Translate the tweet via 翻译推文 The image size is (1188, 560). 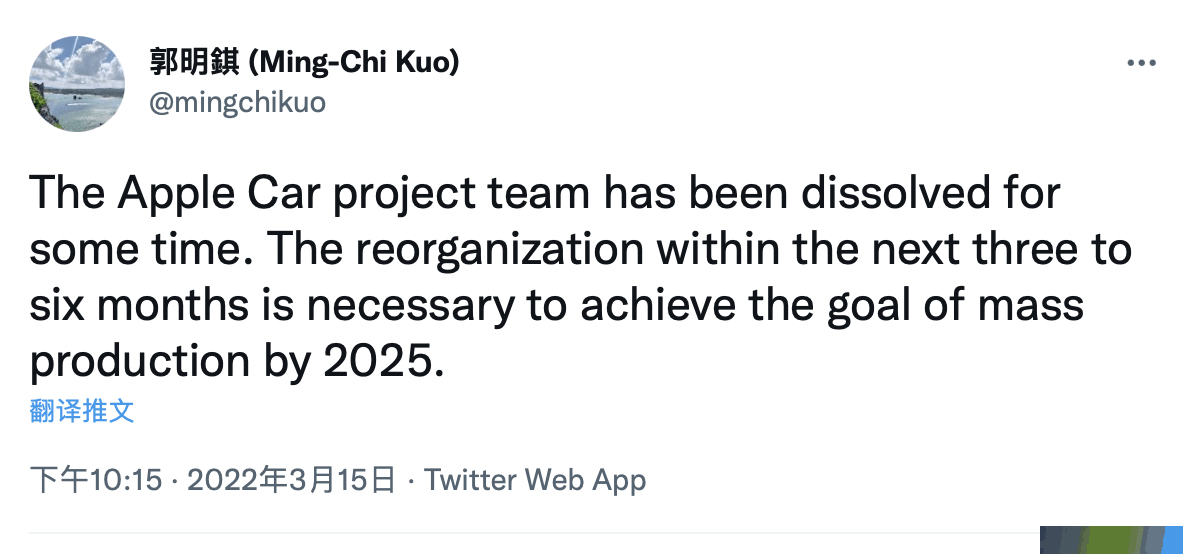[x=82, y=410]
